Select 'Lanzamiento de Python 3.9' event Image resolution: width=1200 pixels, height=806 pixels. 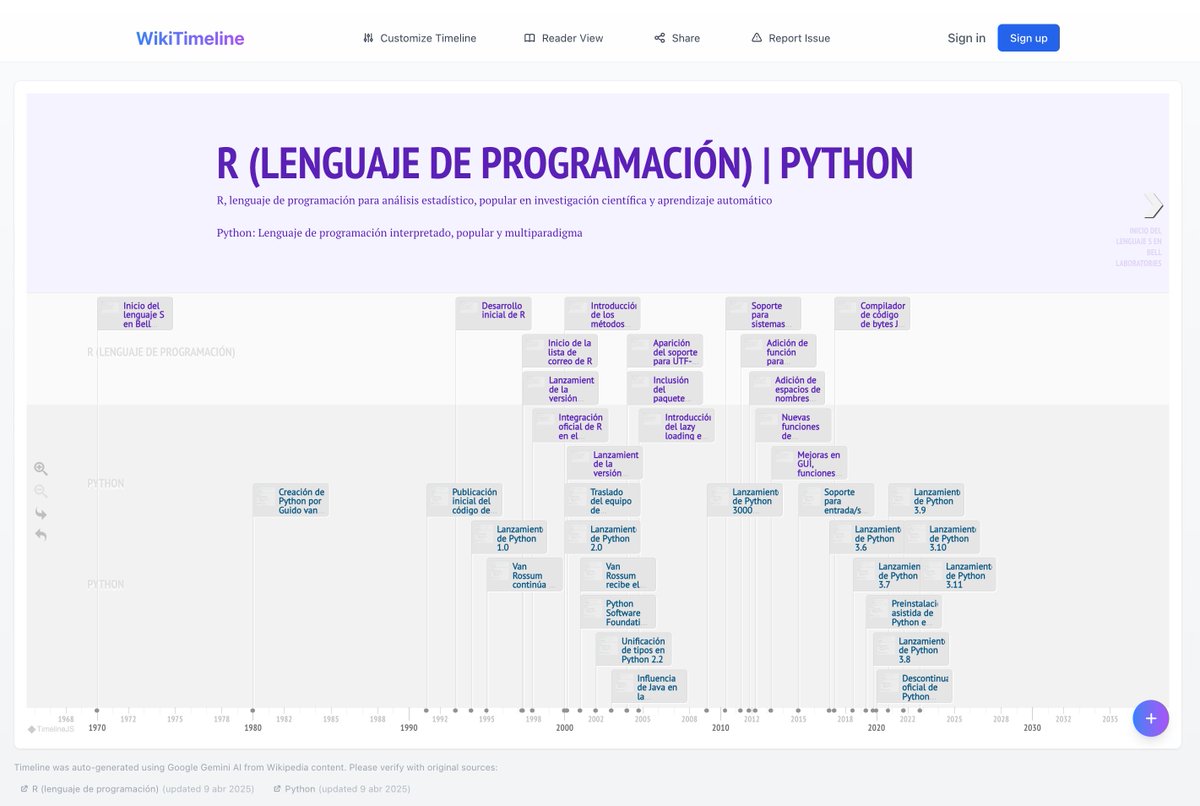click(x=926, y=500)
